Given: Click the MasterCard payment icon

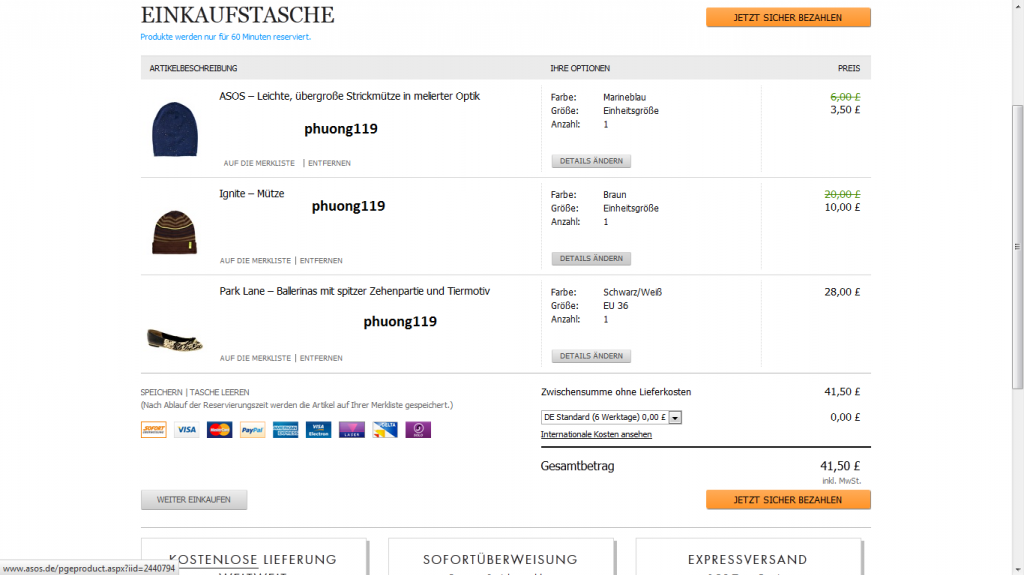Looking at the screenshot, I should pyautogui.click(x=219, y=430).
